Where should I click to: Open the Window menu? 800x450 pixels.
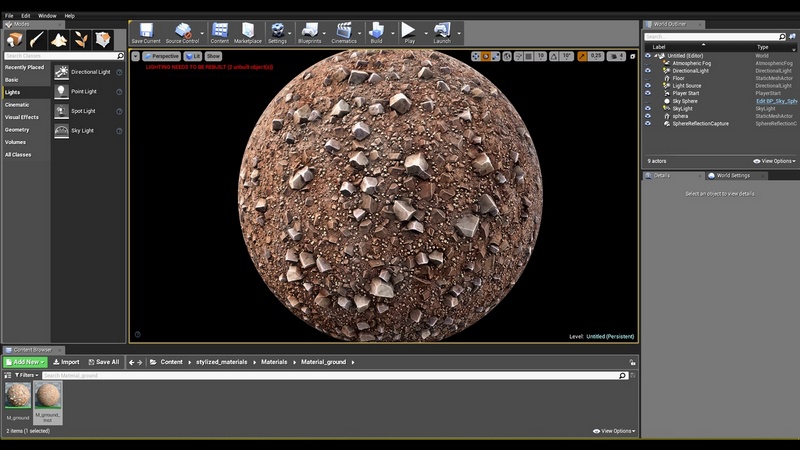point(47,16)
